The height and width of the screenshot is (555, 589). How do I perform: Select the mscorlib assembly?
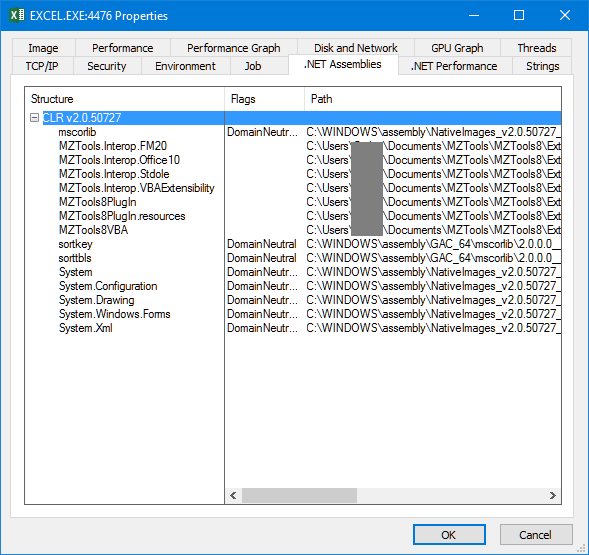click(77, 132)
